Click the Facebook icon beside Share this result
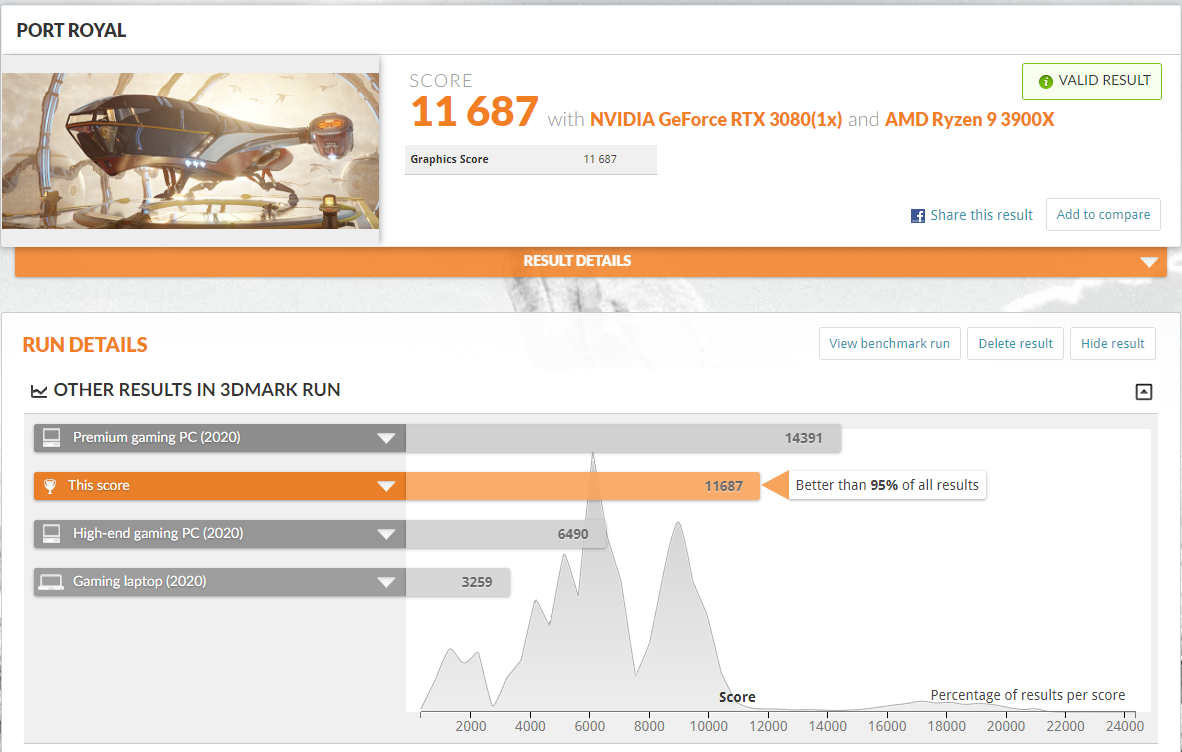The image size is (1182, 752). pyautogui.click(x=917, y=216)
